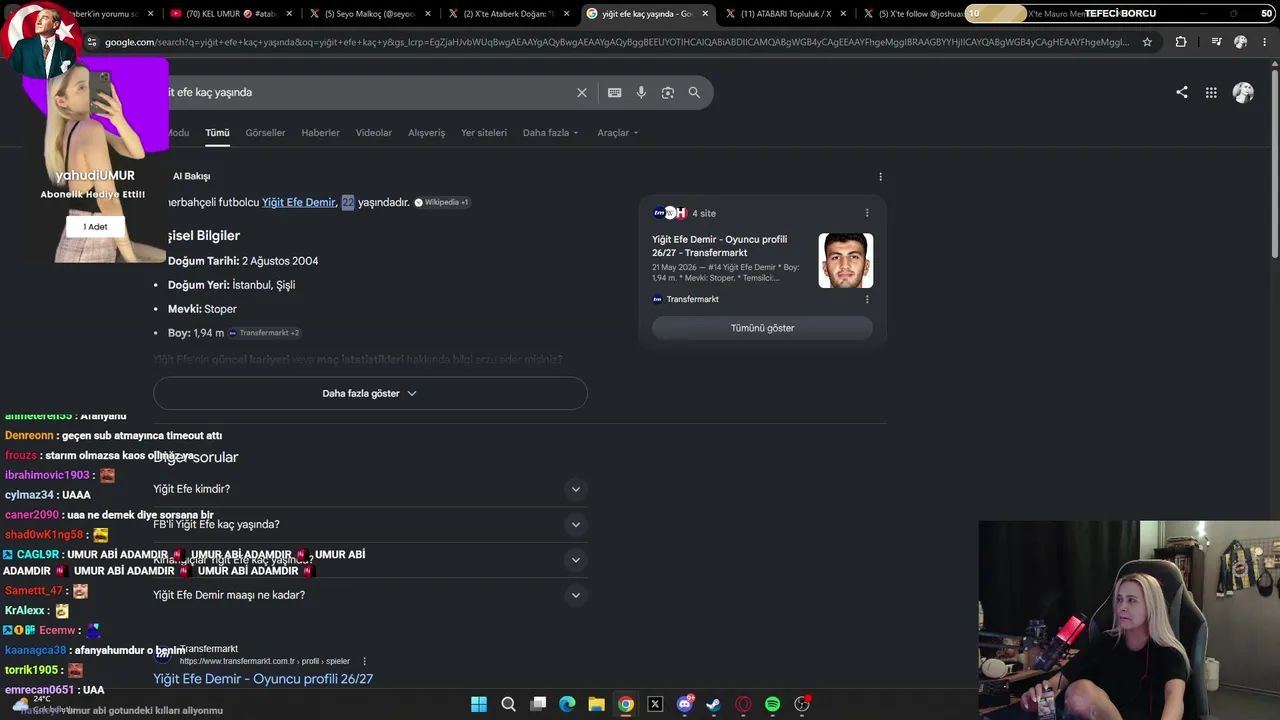Switch to the "Görseller" tab

pyautogui.click(x=265, y=133)
